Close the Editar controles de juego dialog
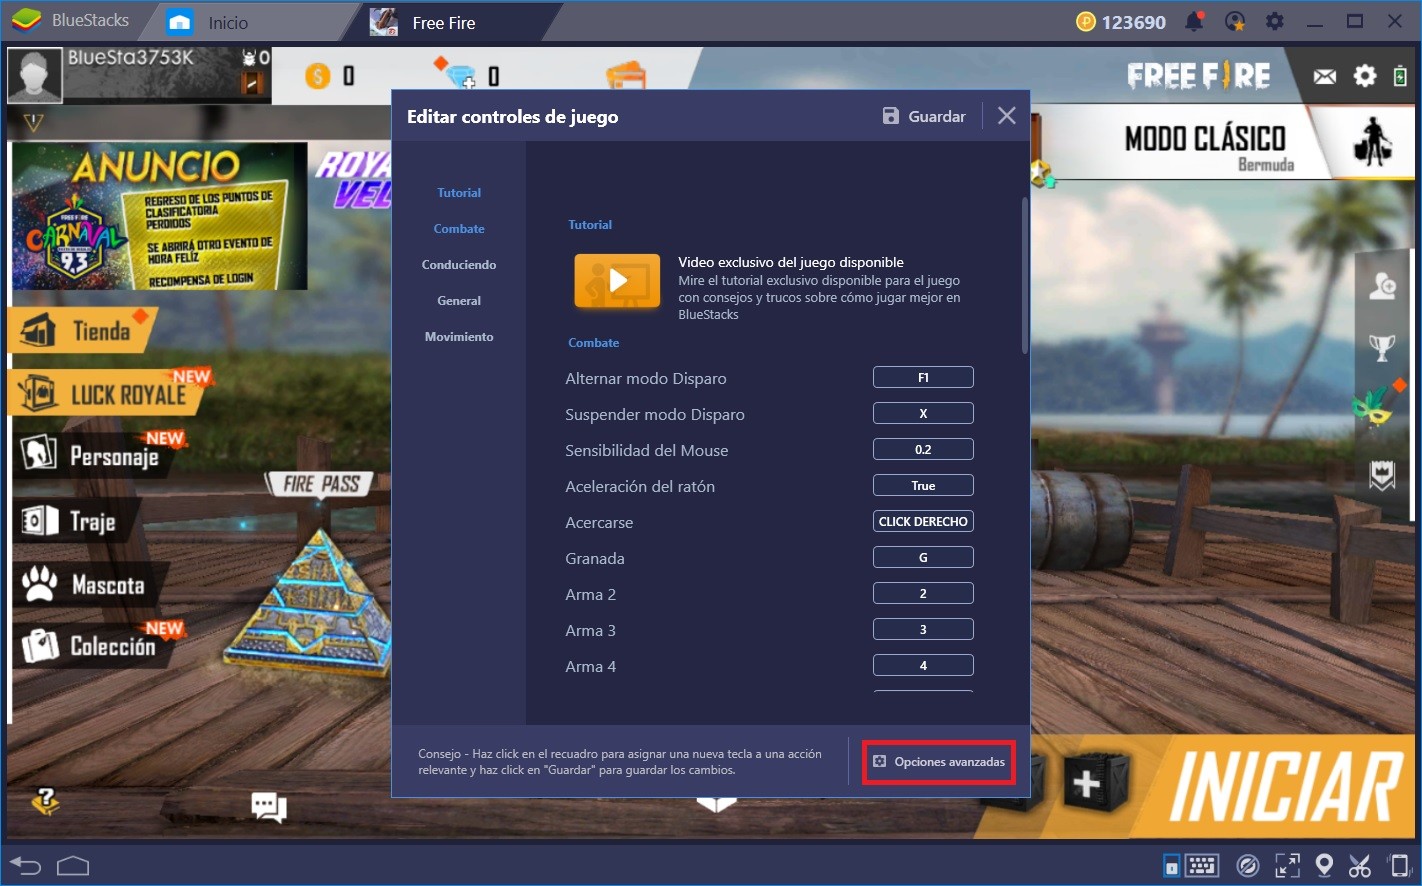The height and width of the screenshot is (886, 1422). (1007, 116)
